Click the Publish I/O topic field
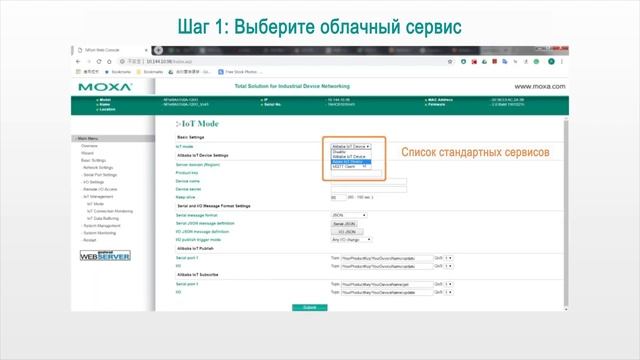640x360 pixels. coord(387,267)
